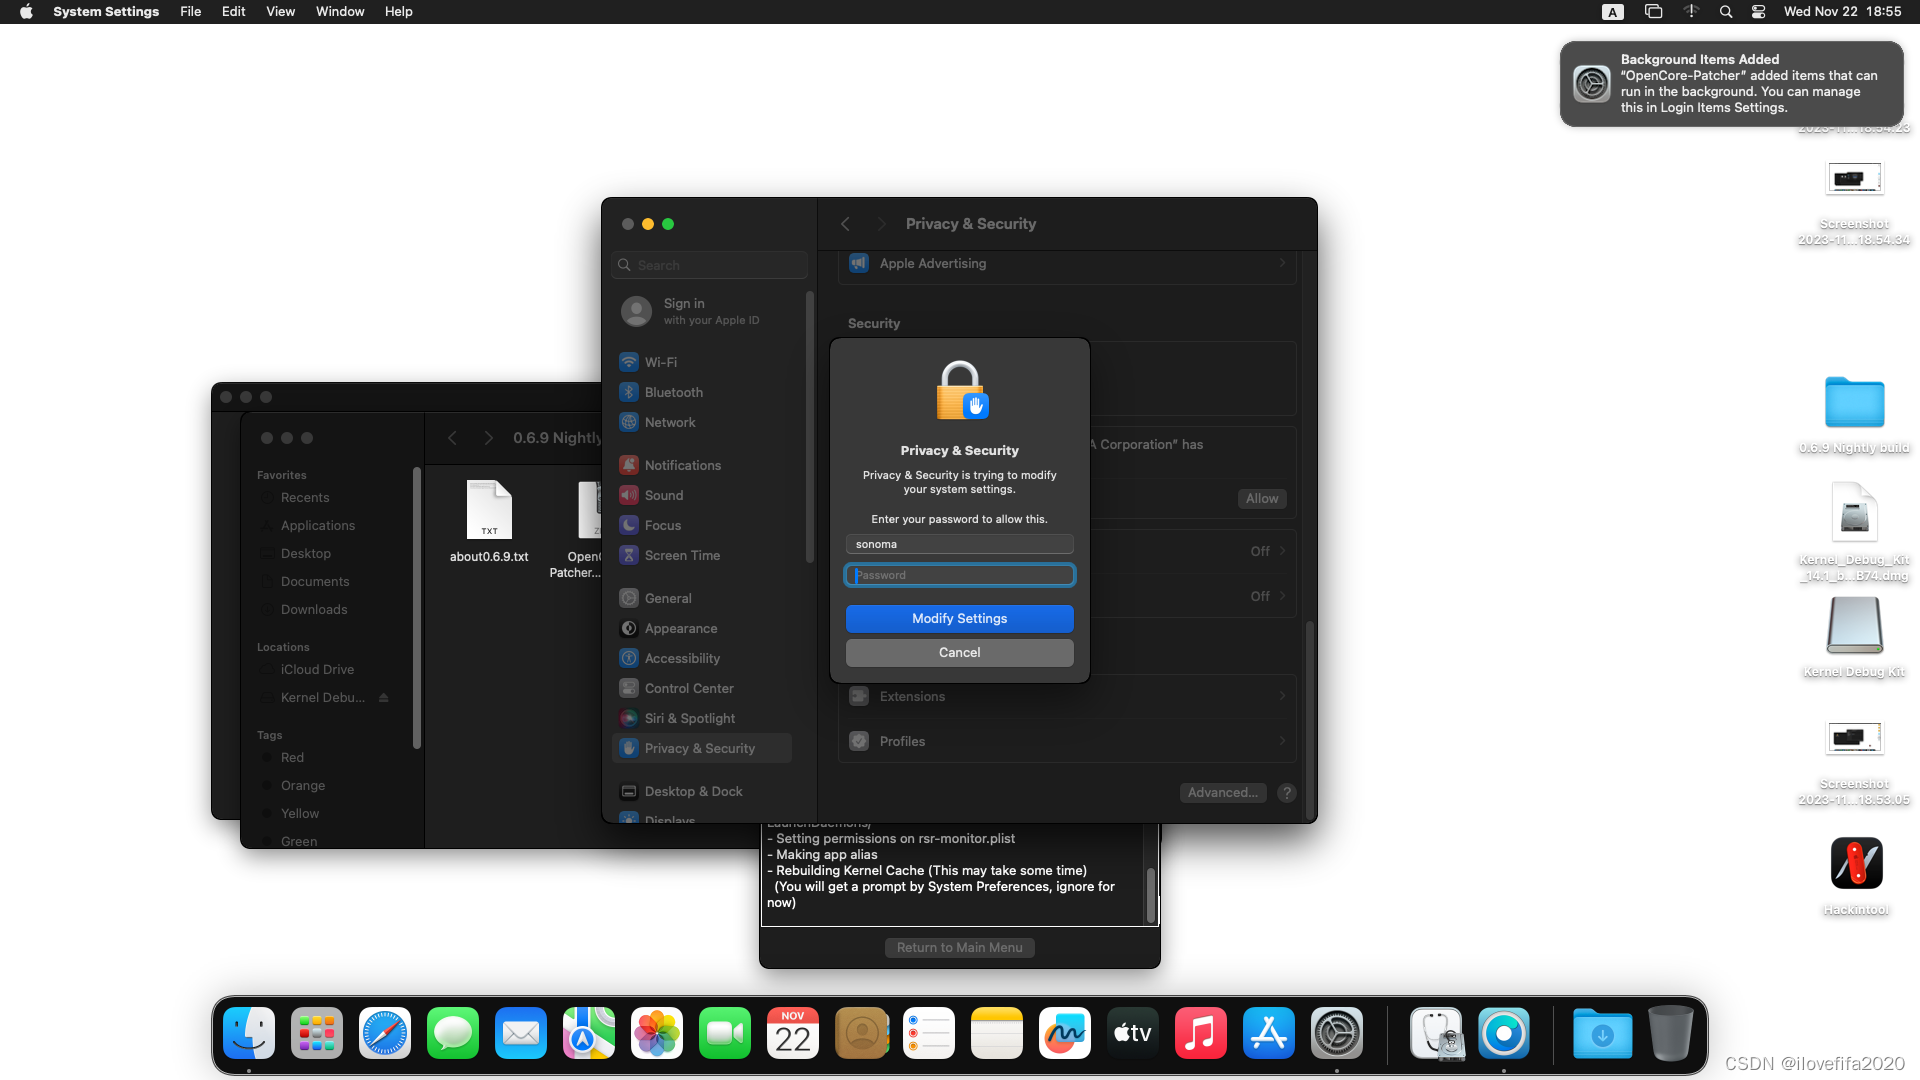Open the View menu
Image resolution: width=1920 pixels, height=1080 pixels.
click(x=280, y=11)
